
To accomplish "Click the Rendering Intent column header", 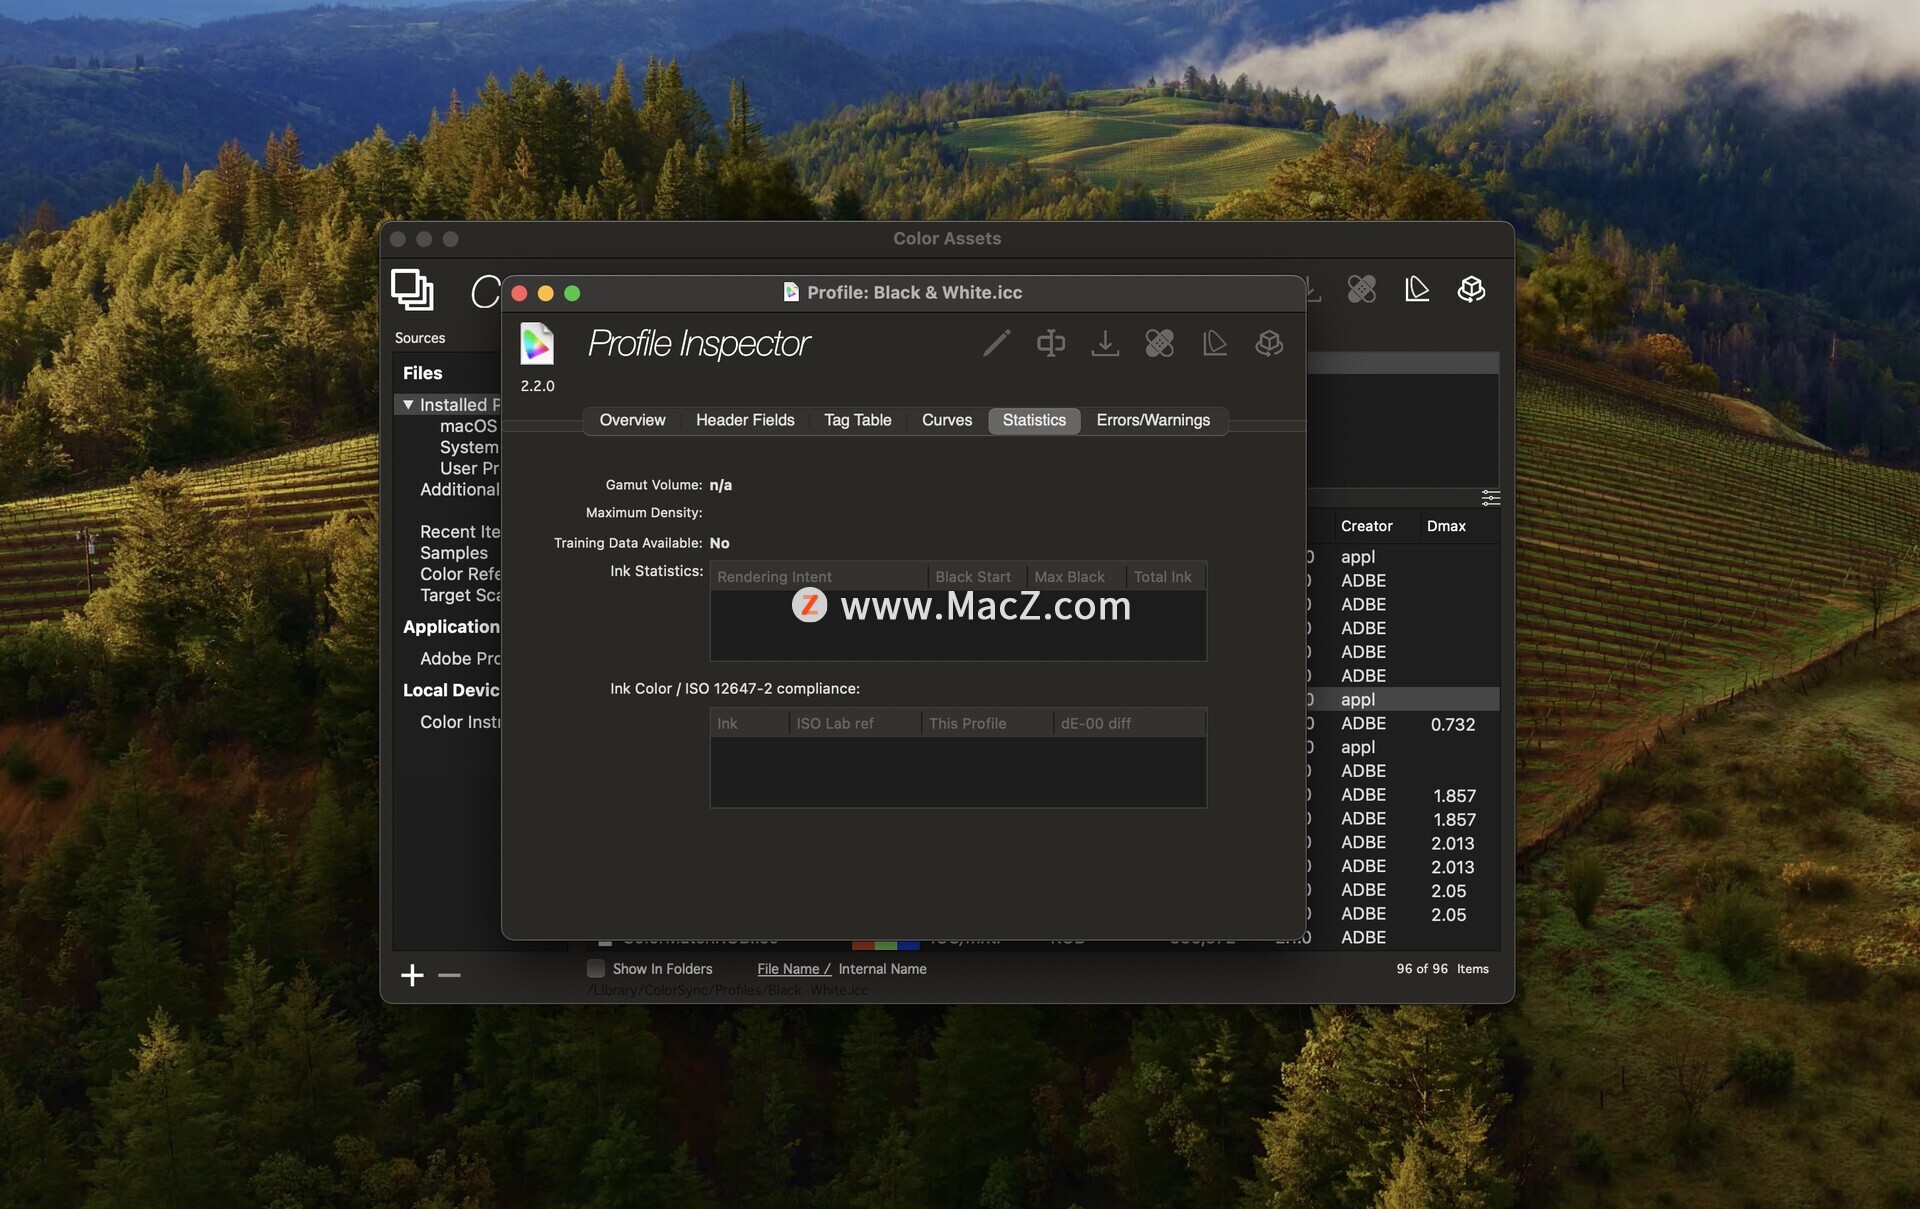I will pos(819,576).
